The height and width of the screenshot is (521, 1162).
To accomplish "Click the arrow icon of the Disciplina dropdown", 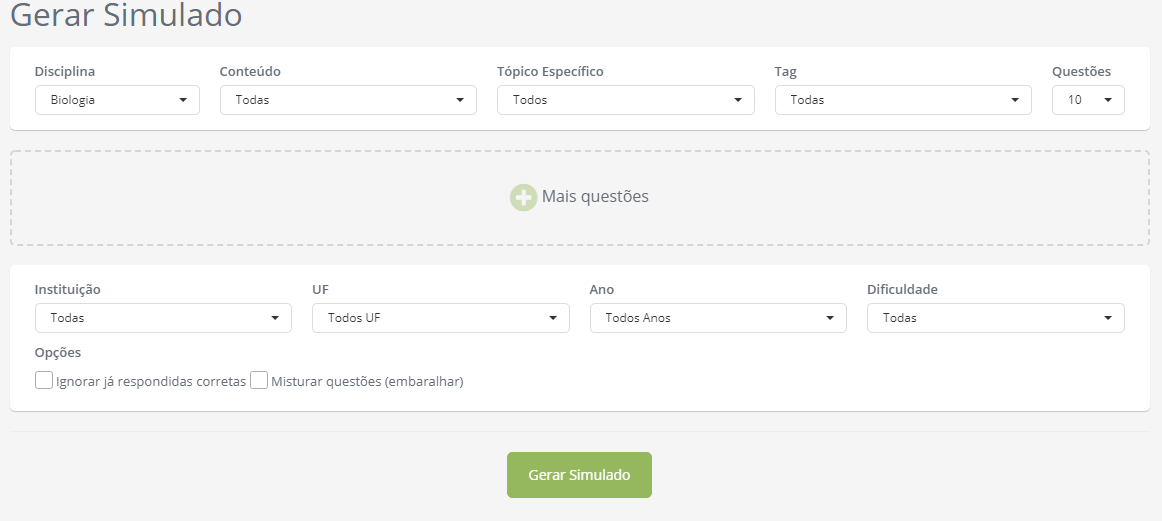I will pos(183,100).
